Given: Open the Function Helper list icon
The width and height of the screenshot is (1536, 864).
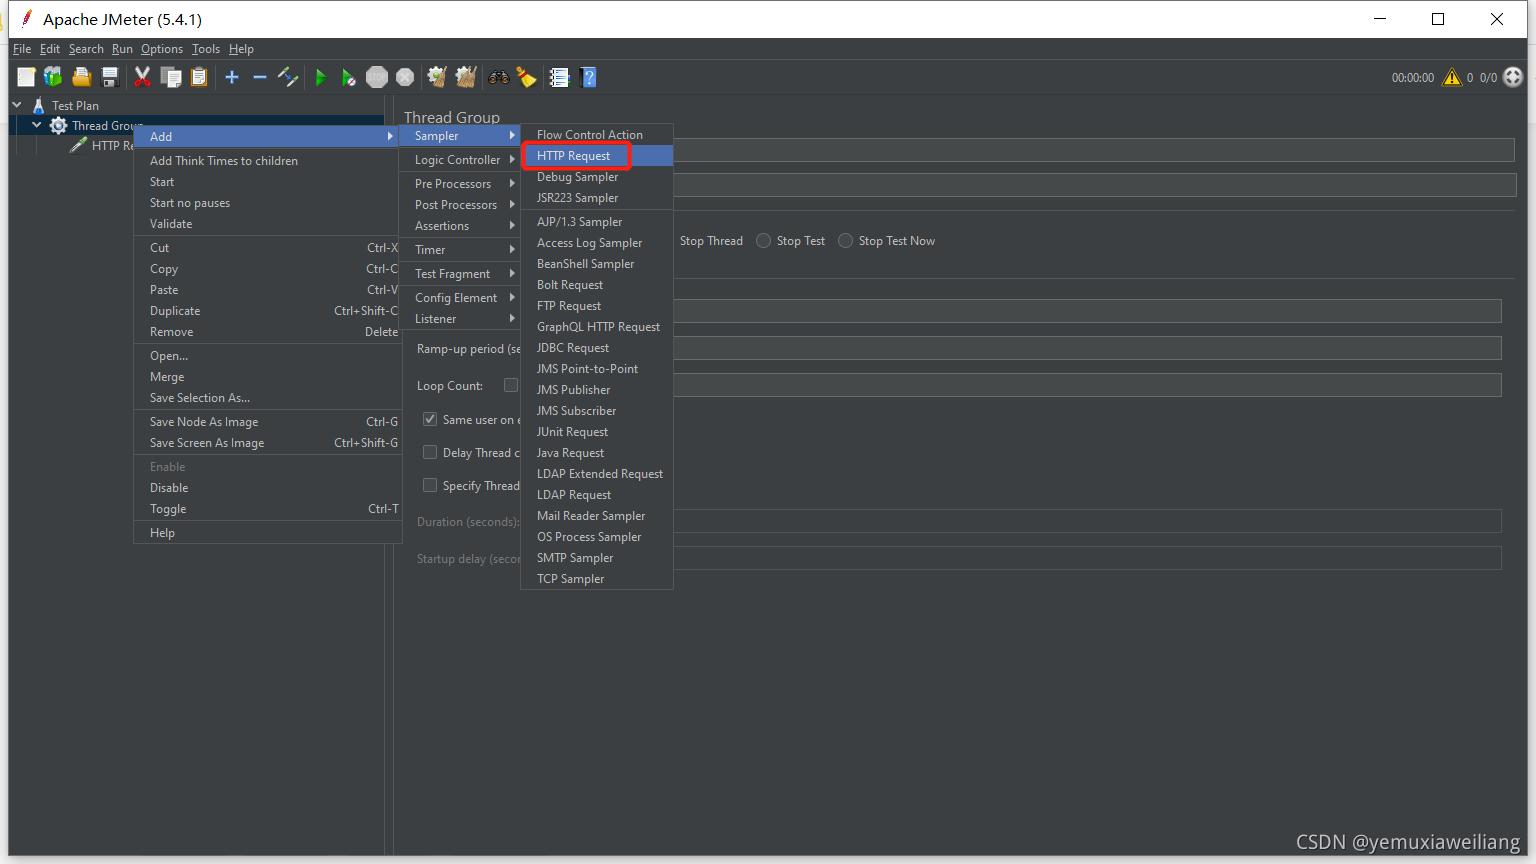Looking at the screenshot, I should tap(559, 77).
